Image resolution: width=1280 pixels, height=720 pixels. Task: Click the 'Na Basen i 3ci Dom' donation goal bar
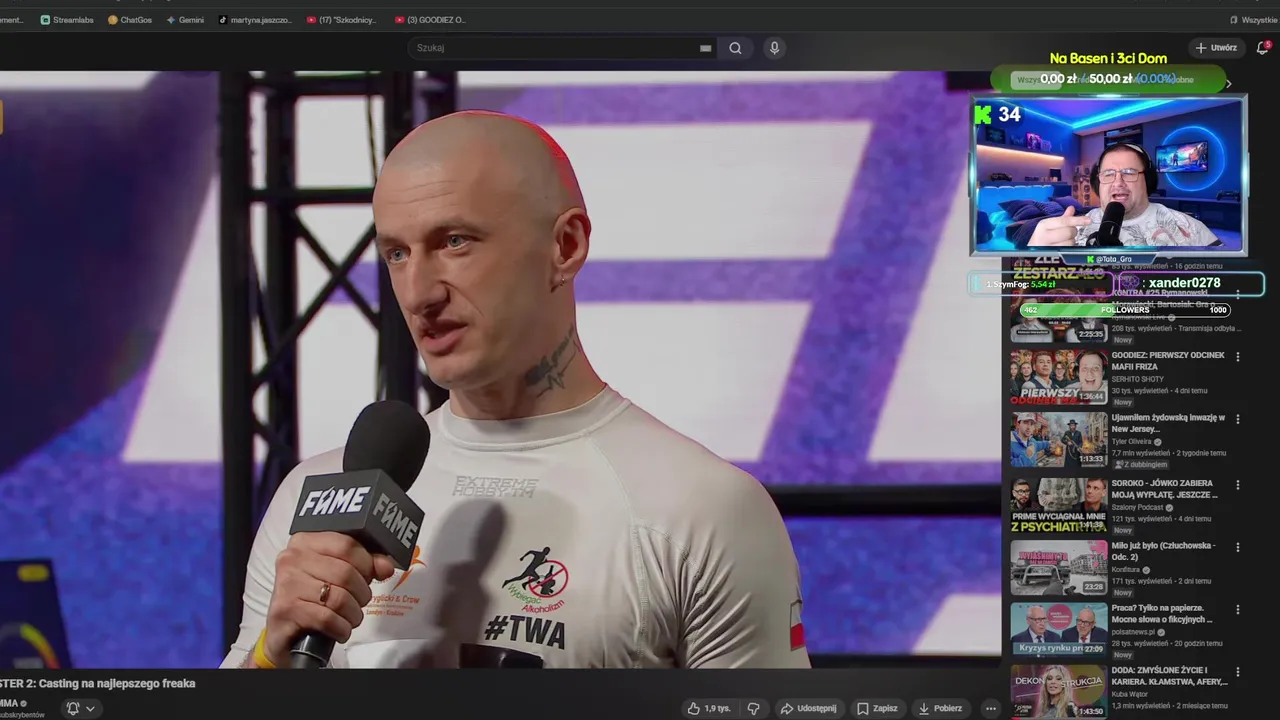click(1108, 79)
